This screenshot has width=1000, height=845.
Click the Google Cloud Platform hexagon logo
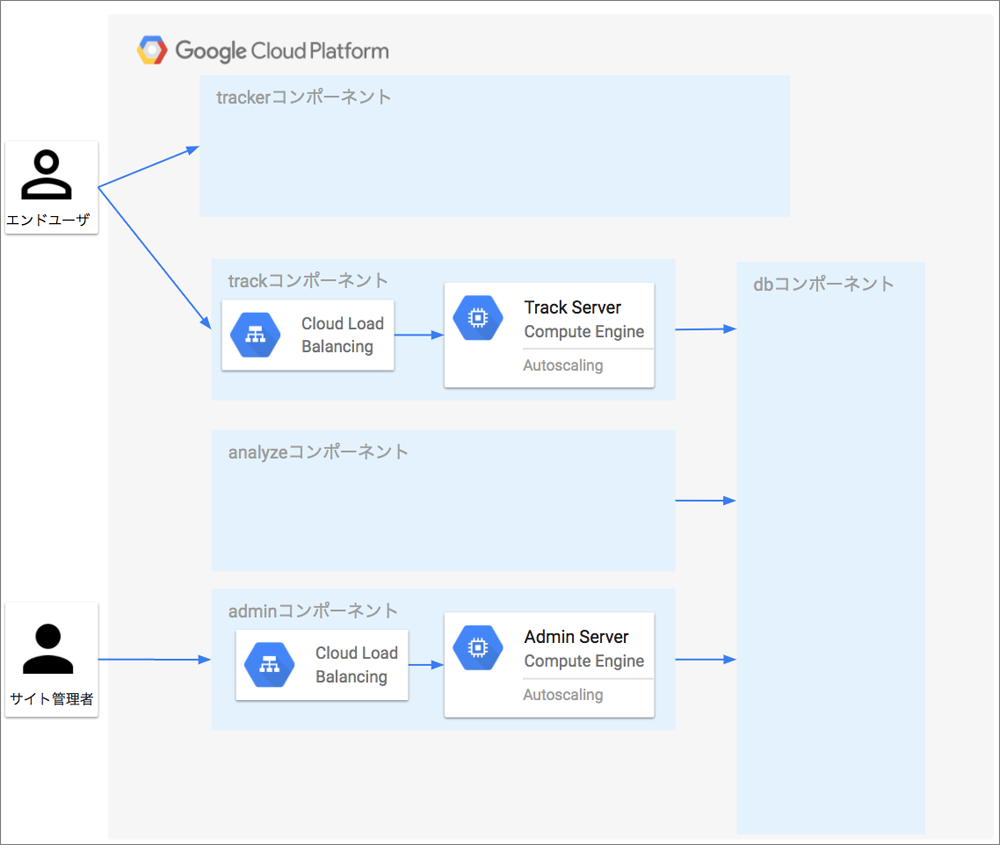tap(152, 50)
